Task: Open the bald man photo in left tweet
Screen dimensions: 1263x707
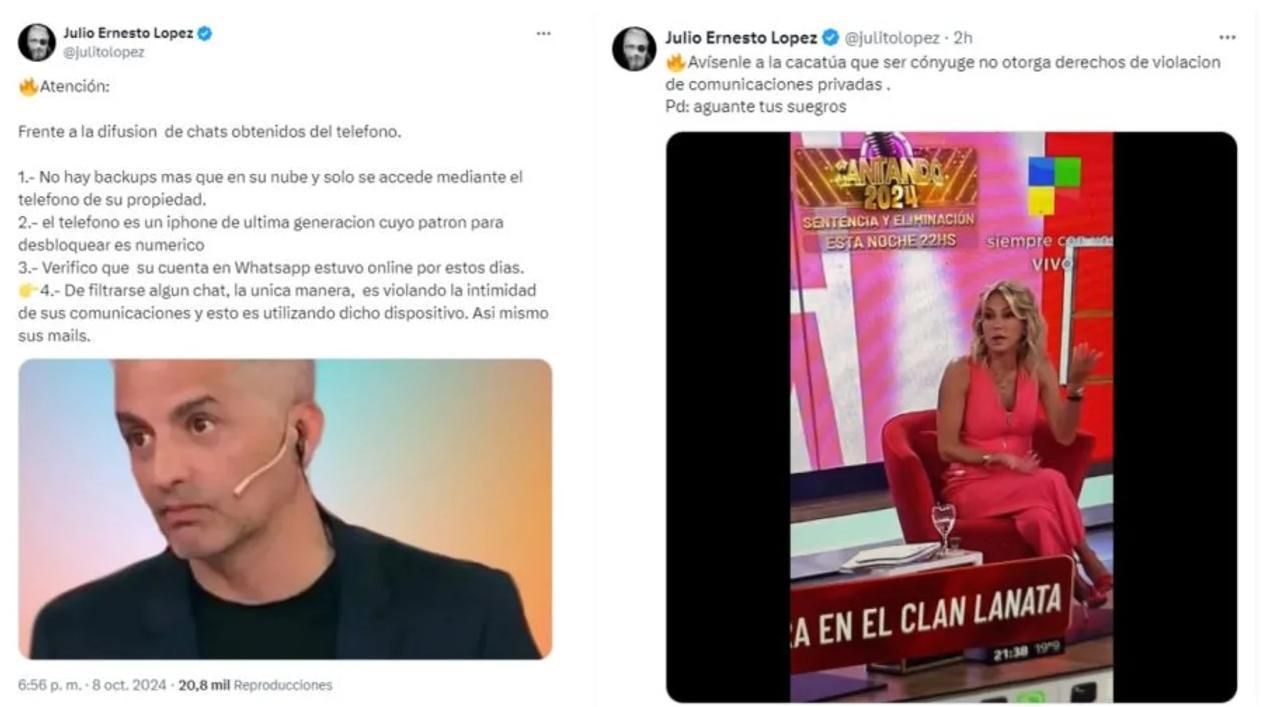Action: pos(285,509)
